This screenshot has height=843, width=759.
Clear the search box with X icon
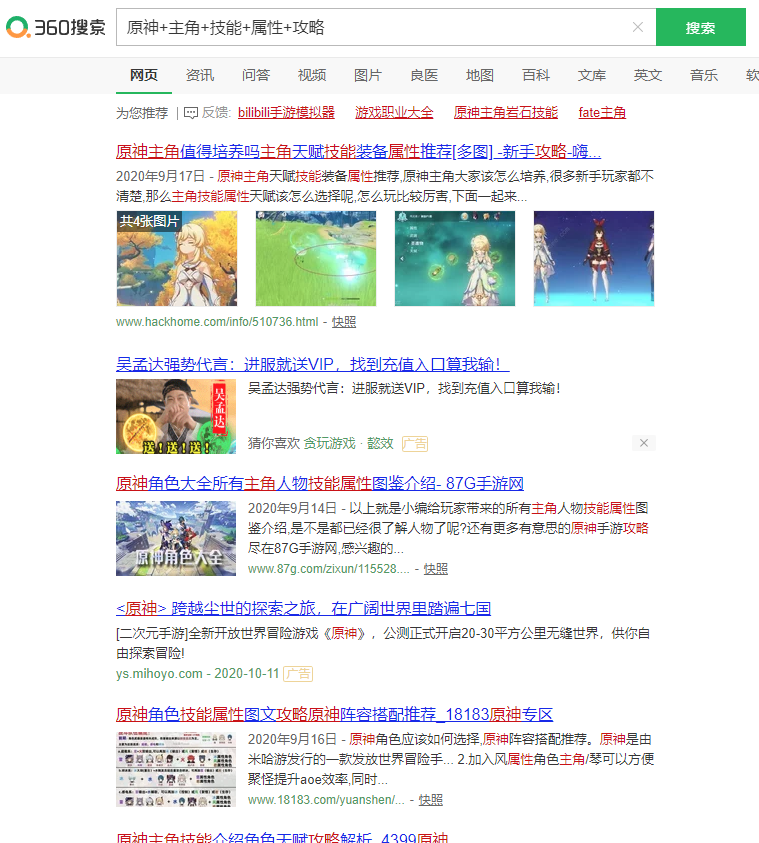point(638,27)
